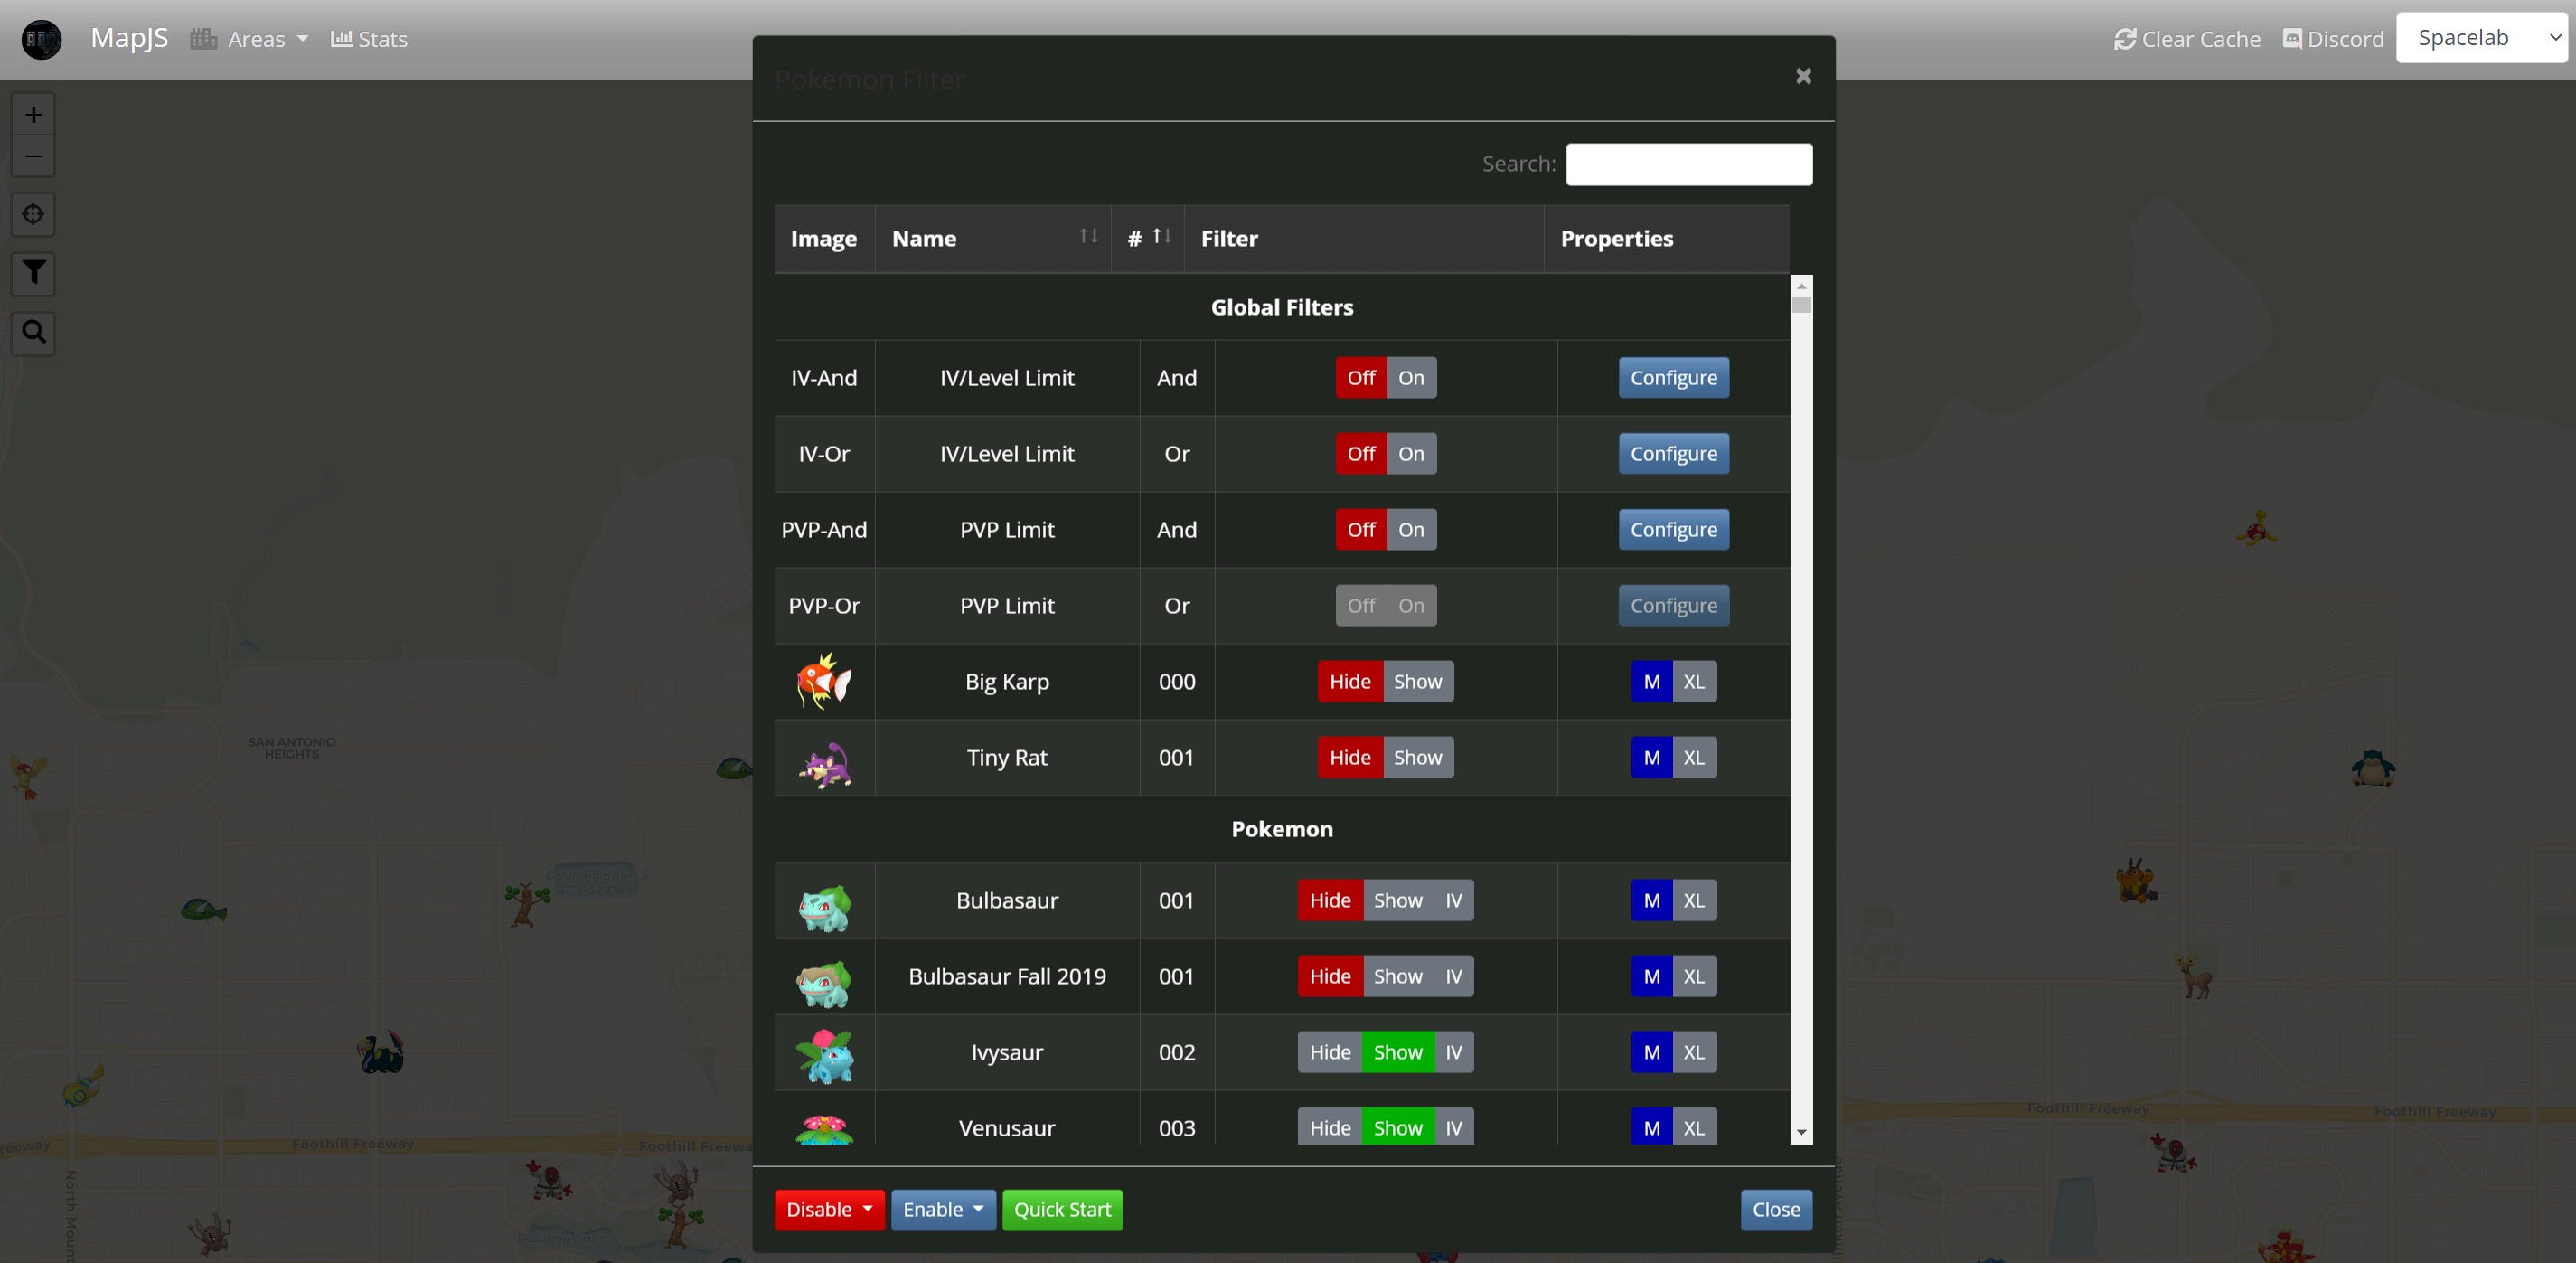Set Ivysaur filter to Hide
The width and height of the screenshot is (2576, 1263).
[1329, 1052]
